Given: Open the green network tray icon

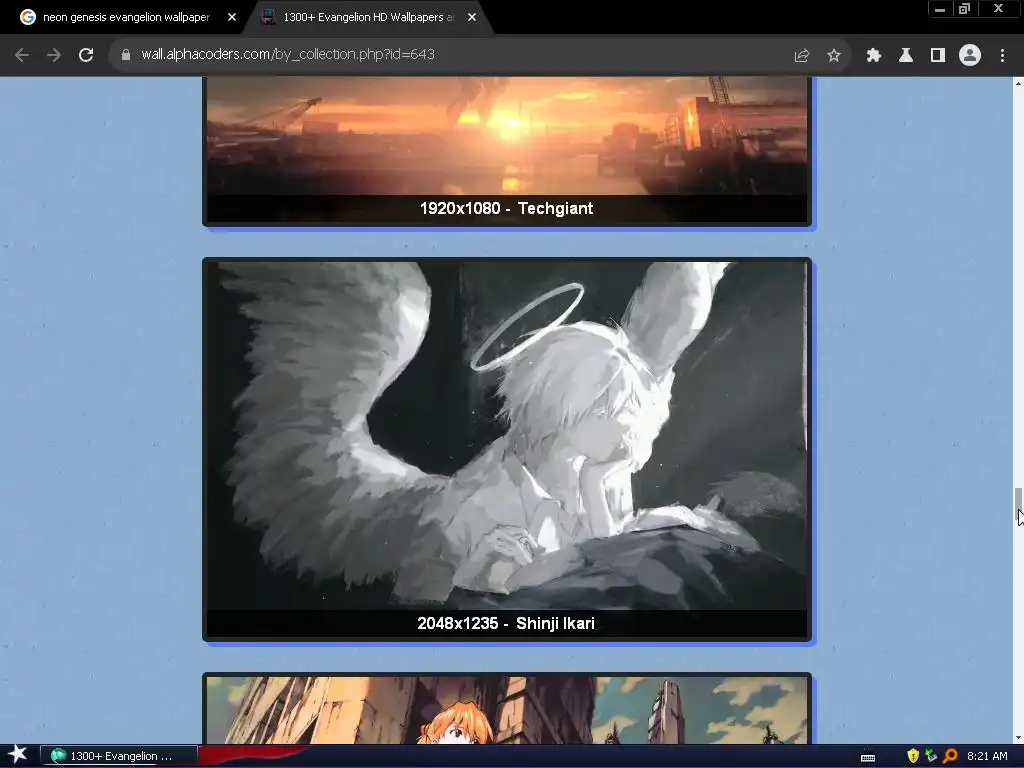Looking at the screenshot, I should point(931,756).
